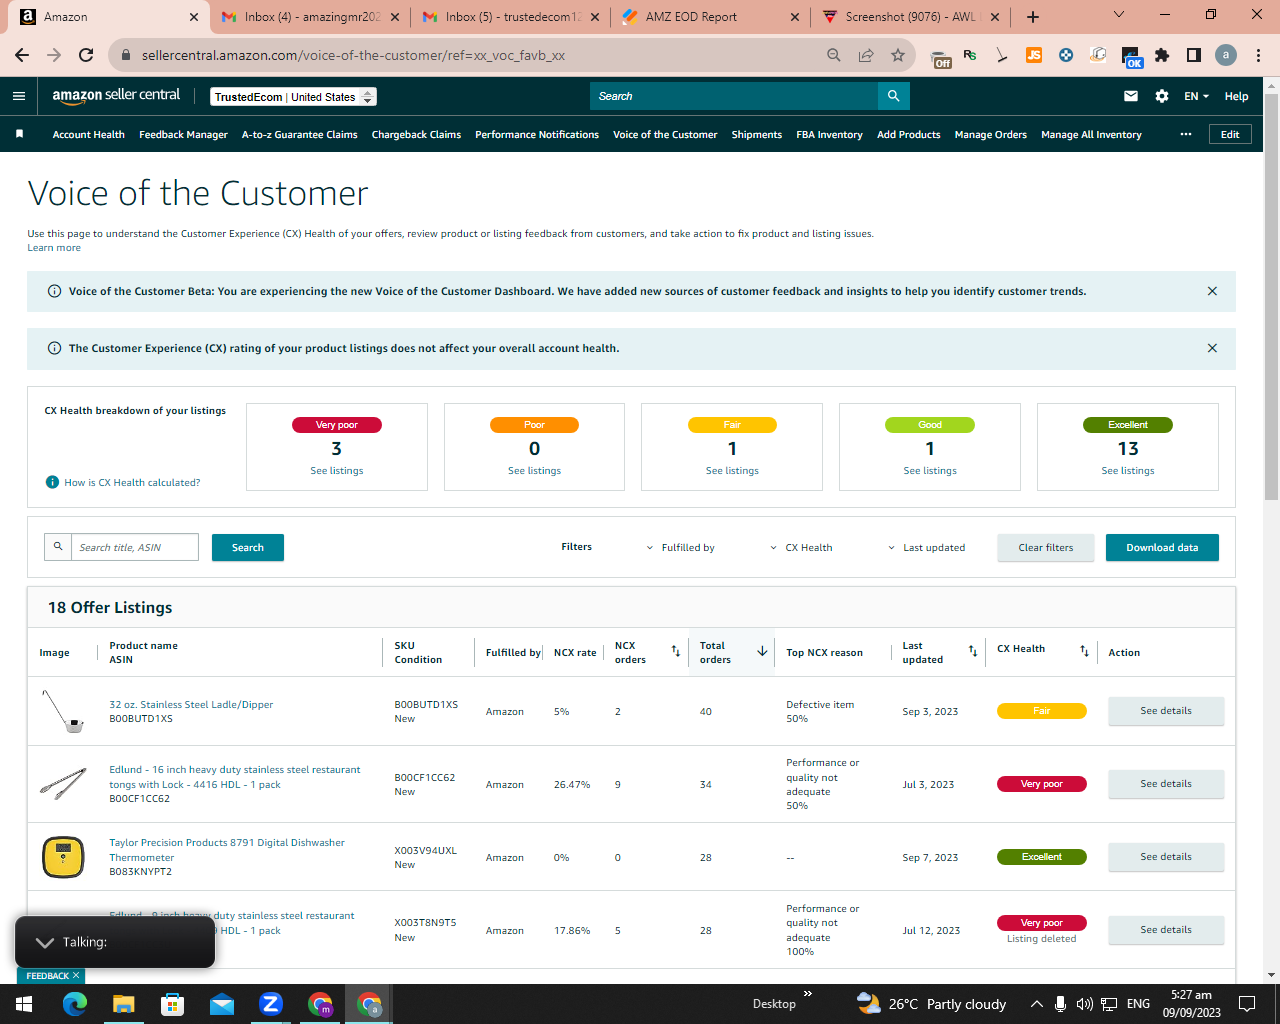Screen dimensions: 1280x1024
Task: Click in the Search title, ASIN field
Action: coord(135,548)
